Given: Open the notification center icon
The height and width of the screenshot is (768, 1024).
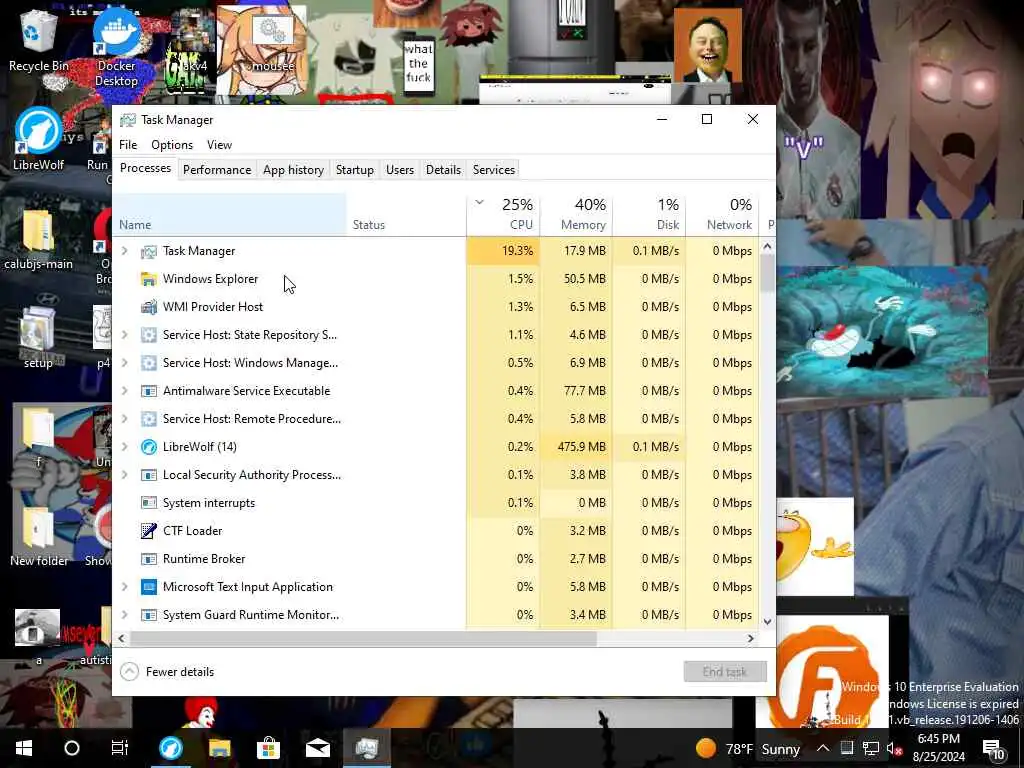Looking at the screenshot, I should click(x=993, y=748).
